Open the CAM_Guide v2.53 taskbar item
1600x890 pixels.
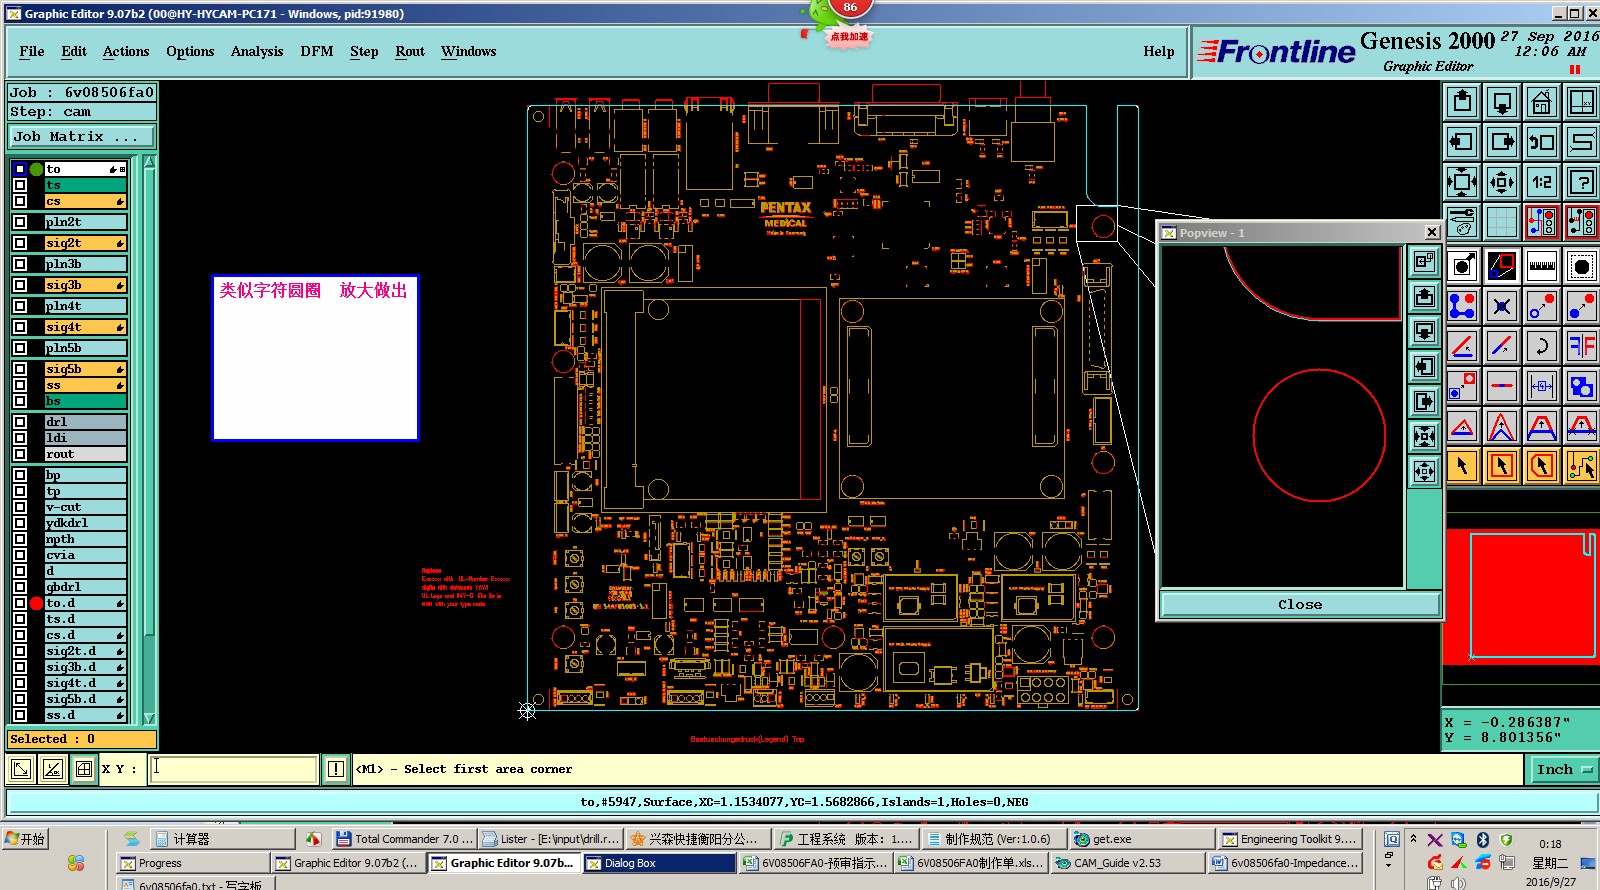pos(1127,863)
